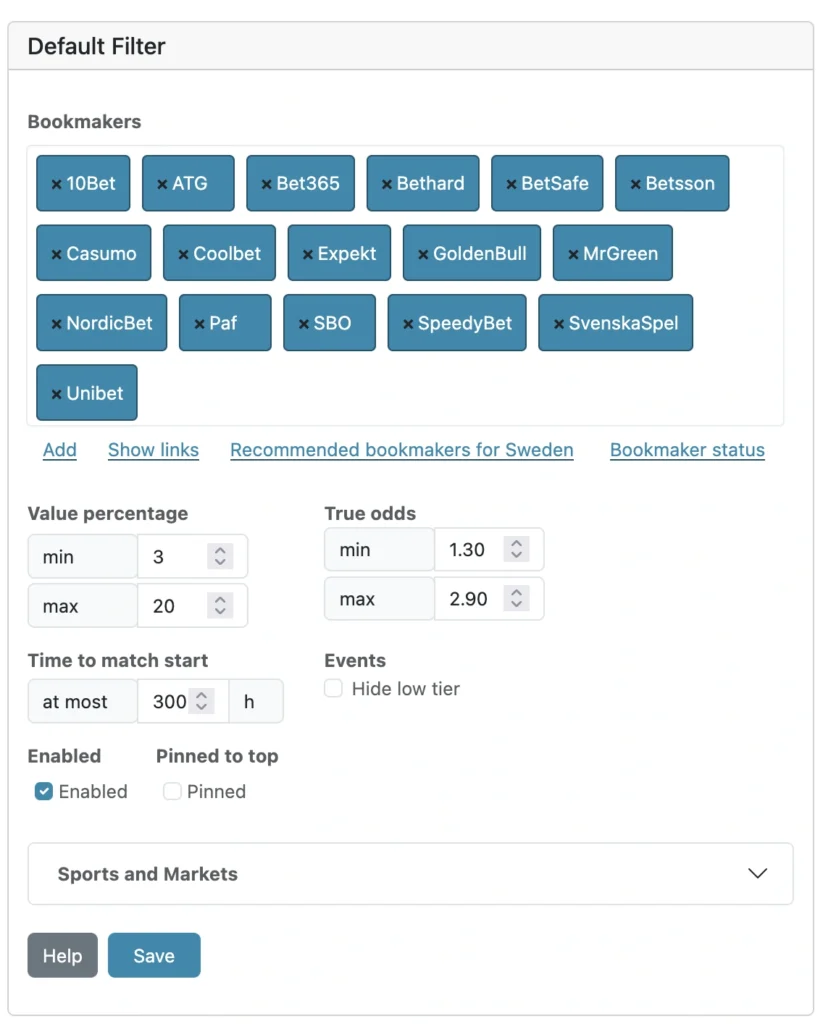Open the Add bookmaker link
Image resolution: width=823 pixels, height=1024 pixels.
pos(60,450)
